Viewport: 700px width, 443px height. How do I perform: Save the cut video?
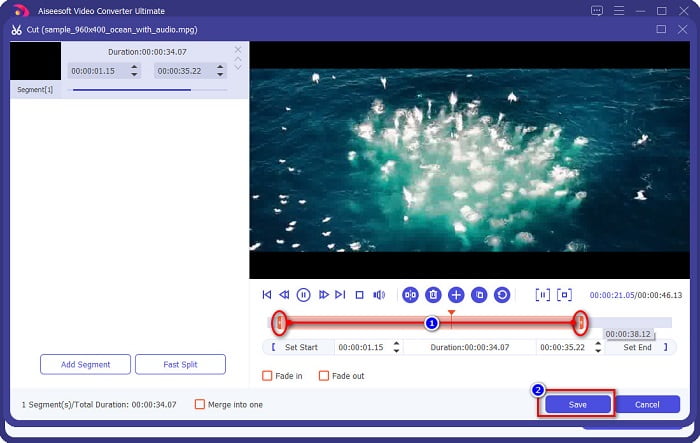tap(577, 405)
